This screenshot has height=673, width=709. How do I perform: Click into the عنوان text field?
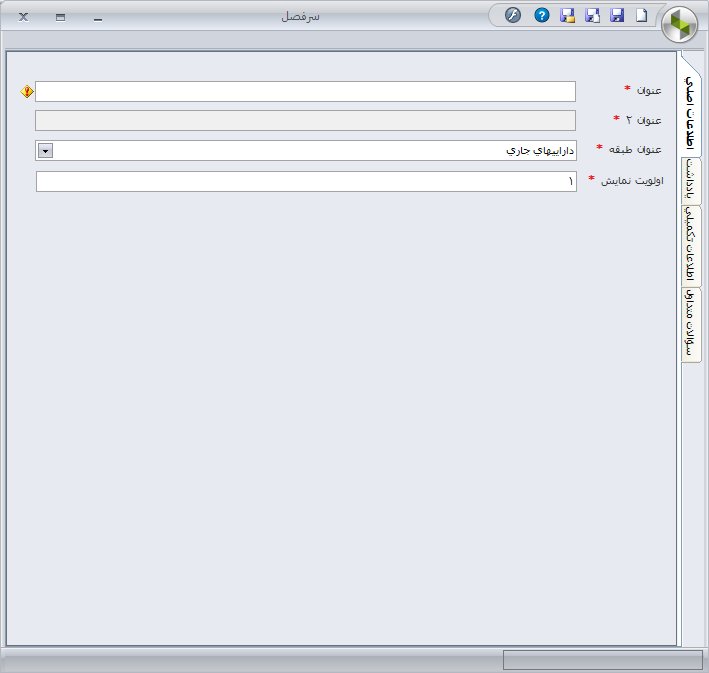(305, 91)
